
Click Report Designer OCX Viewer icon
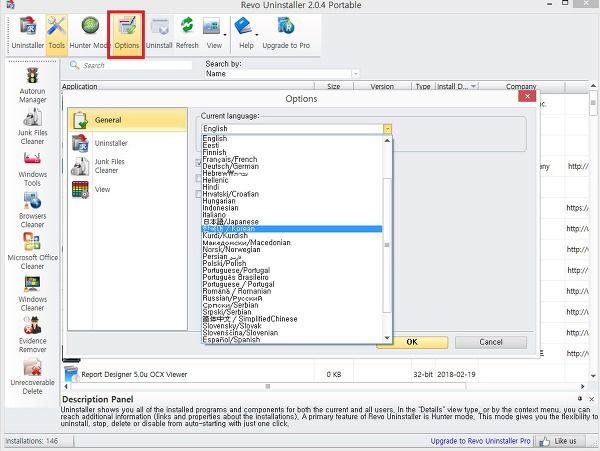(71, 374)
